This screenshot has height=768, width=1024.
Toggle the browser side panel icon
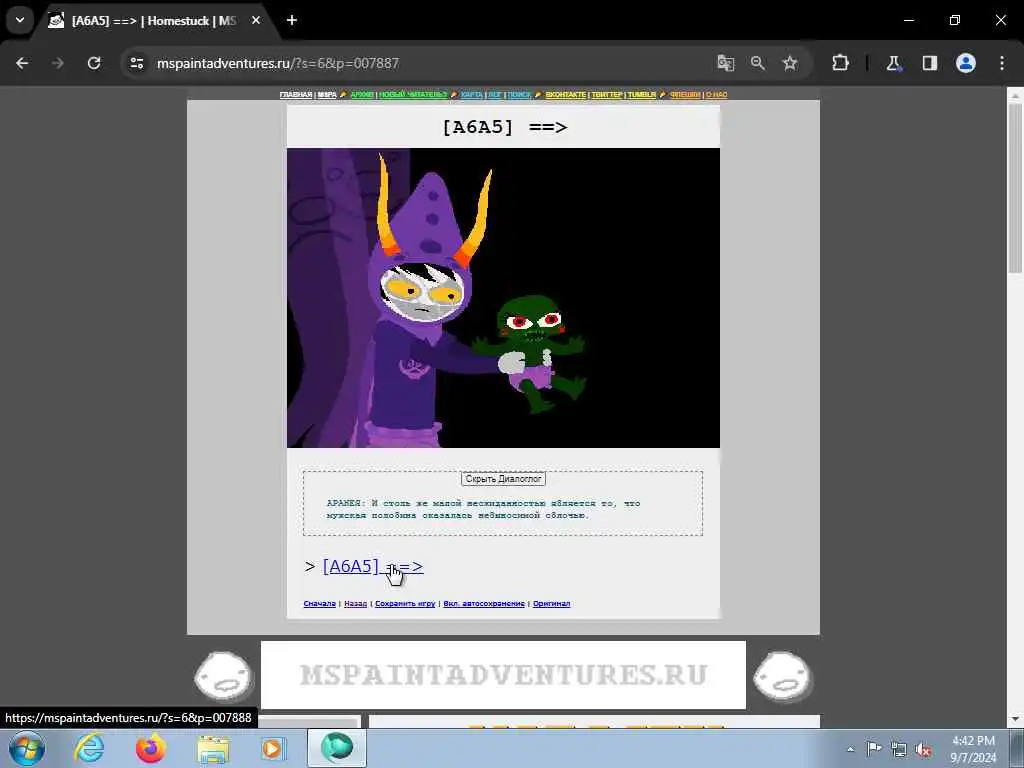930,63
